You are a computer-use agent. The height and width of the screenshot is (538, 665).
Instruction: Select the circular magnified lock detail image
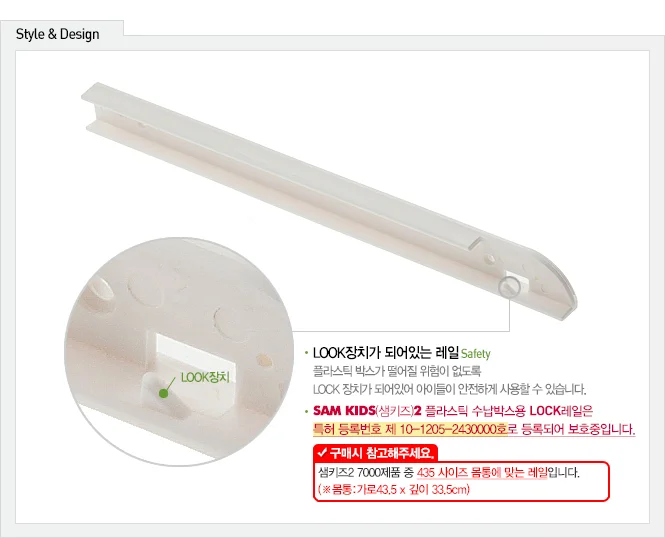pyautogui.click(x=179, y=351)
